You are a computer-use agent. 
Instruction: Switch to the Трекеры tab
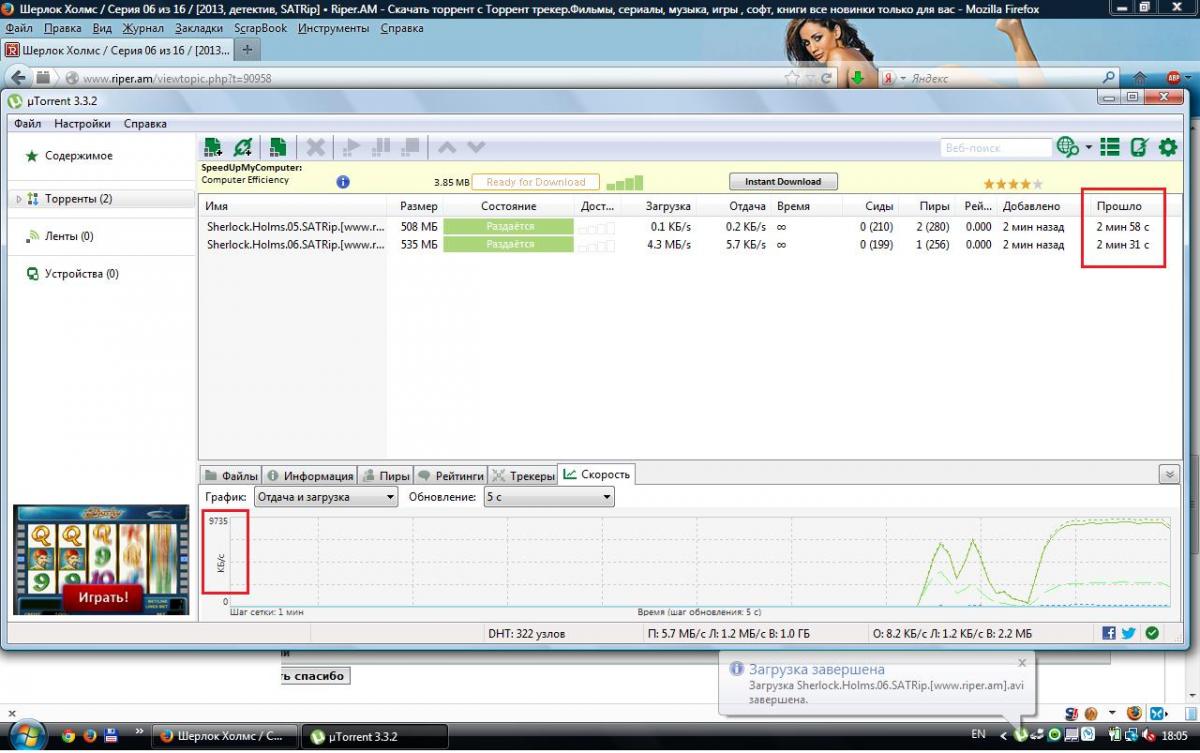point(524,476)
